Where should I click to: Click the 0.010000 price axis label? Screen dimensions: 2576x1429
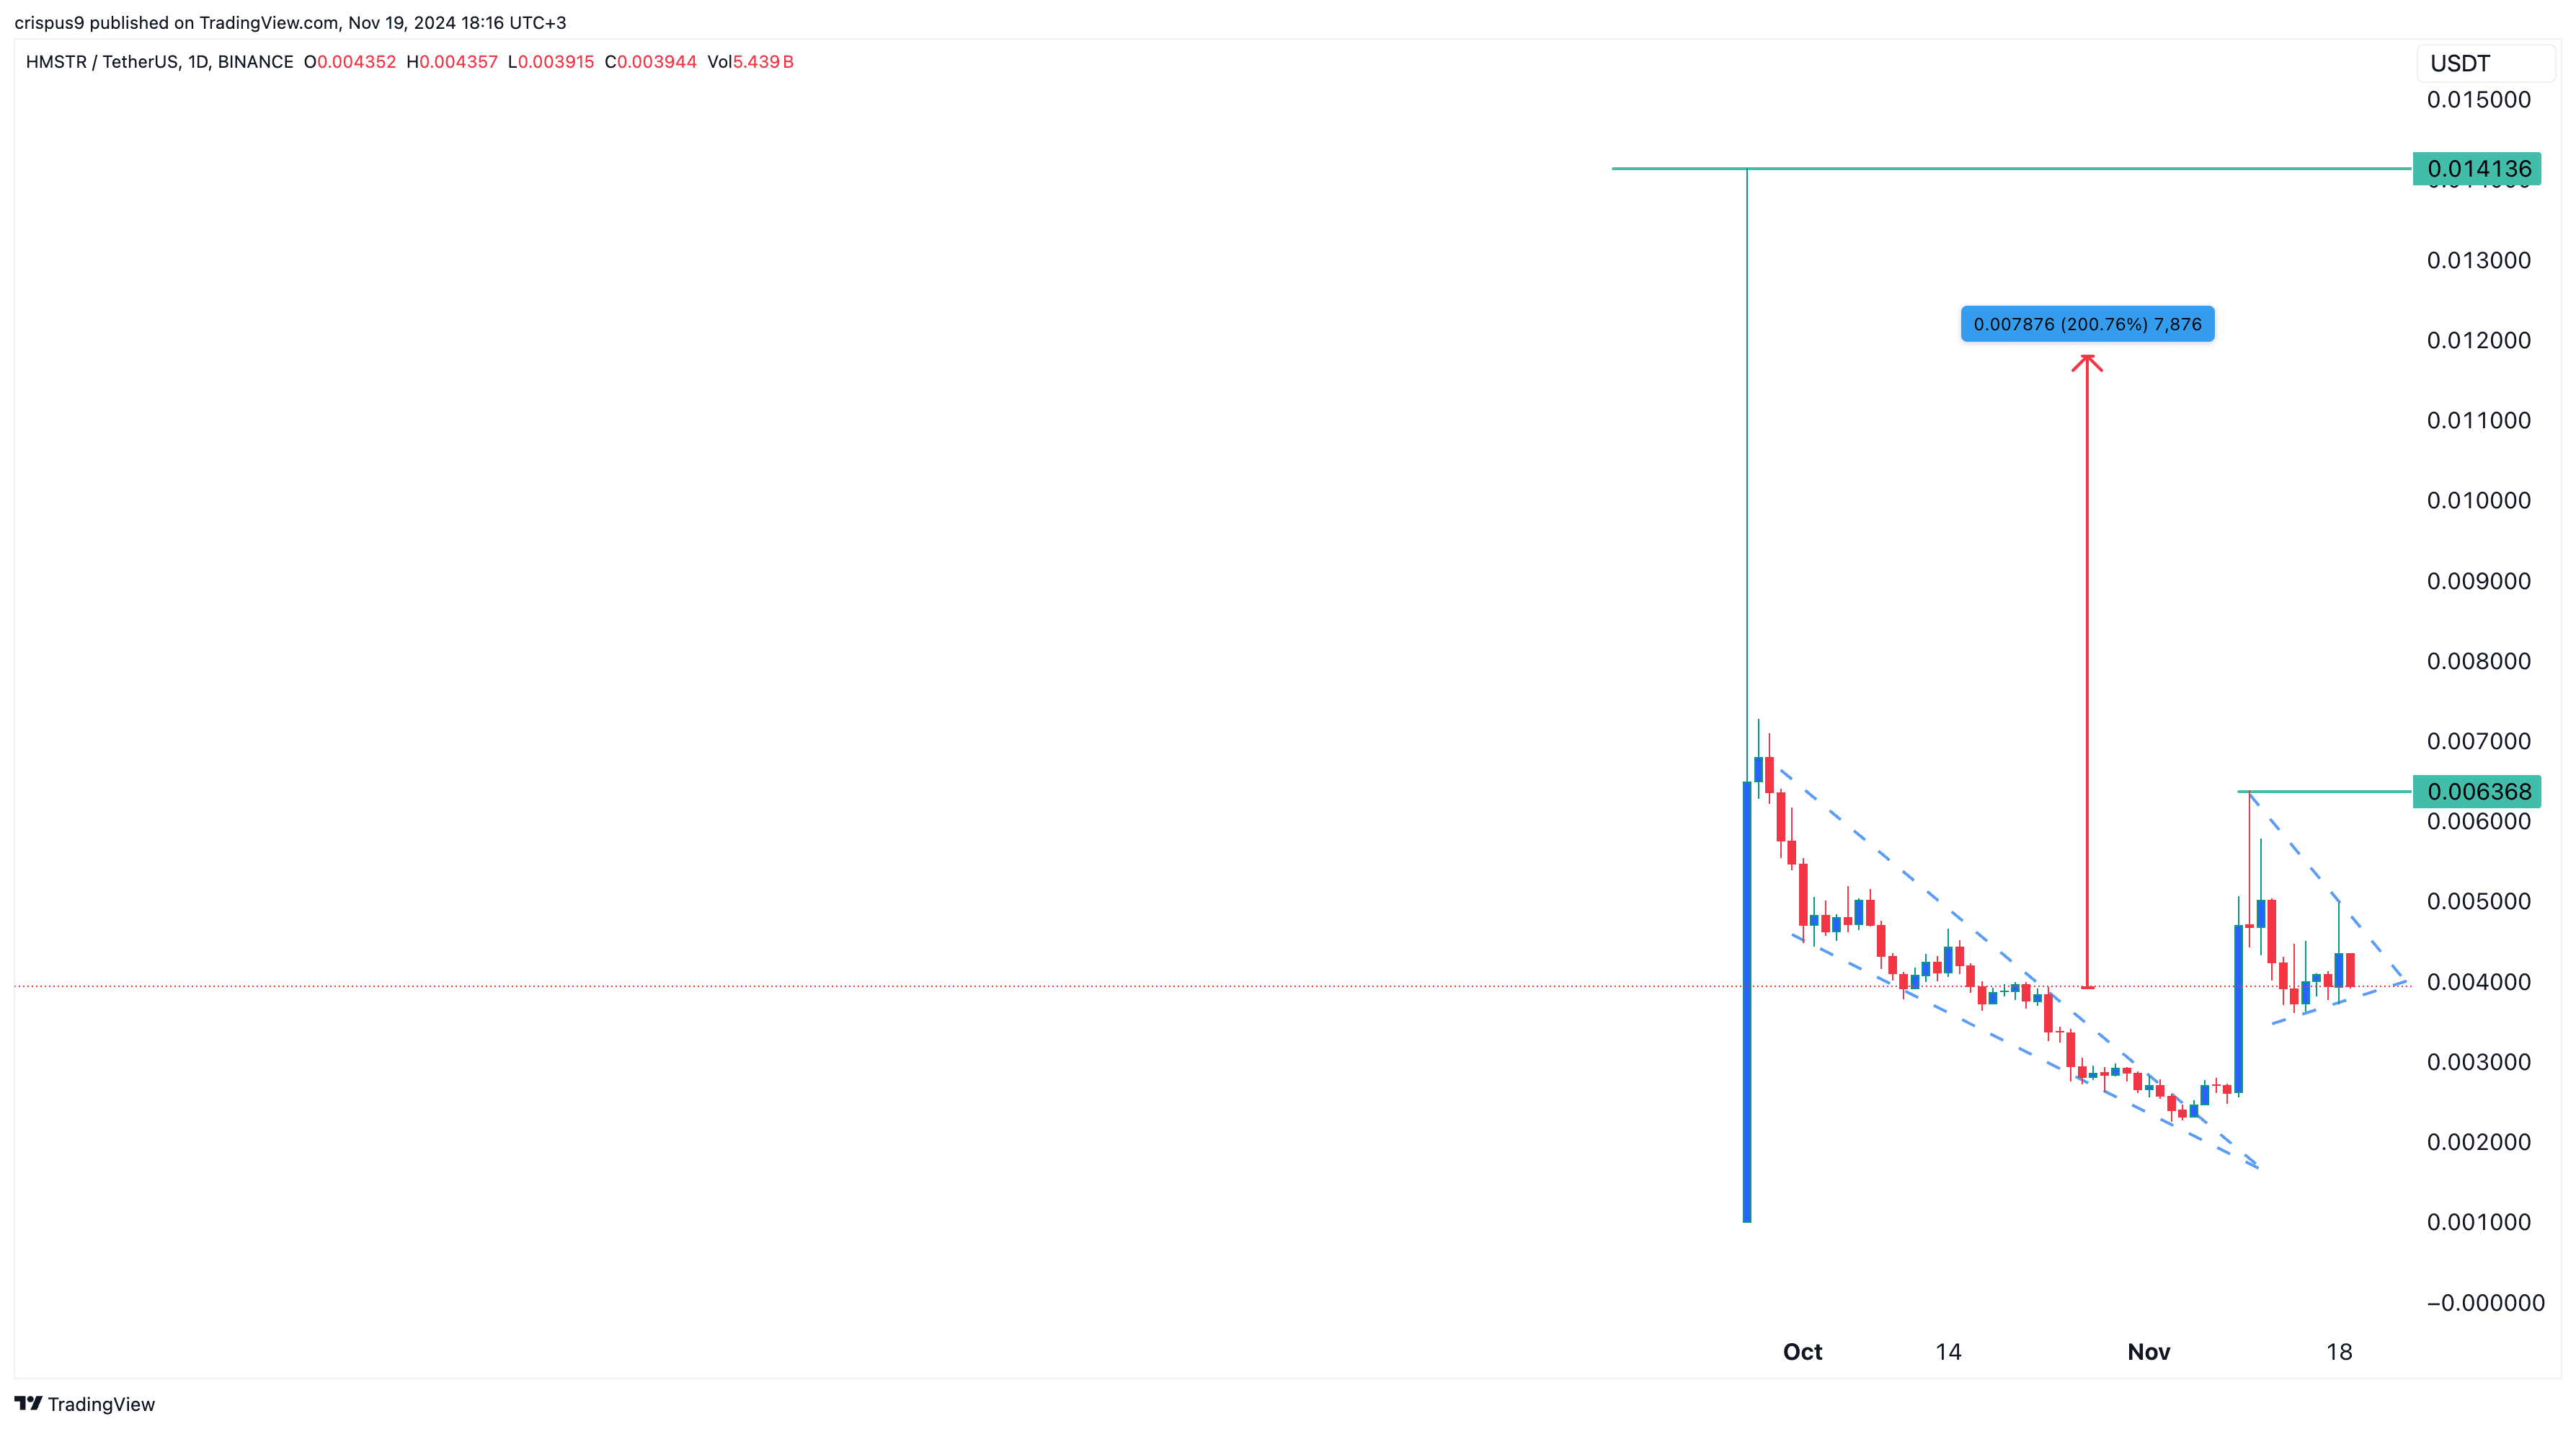[x=2478, y=500]
